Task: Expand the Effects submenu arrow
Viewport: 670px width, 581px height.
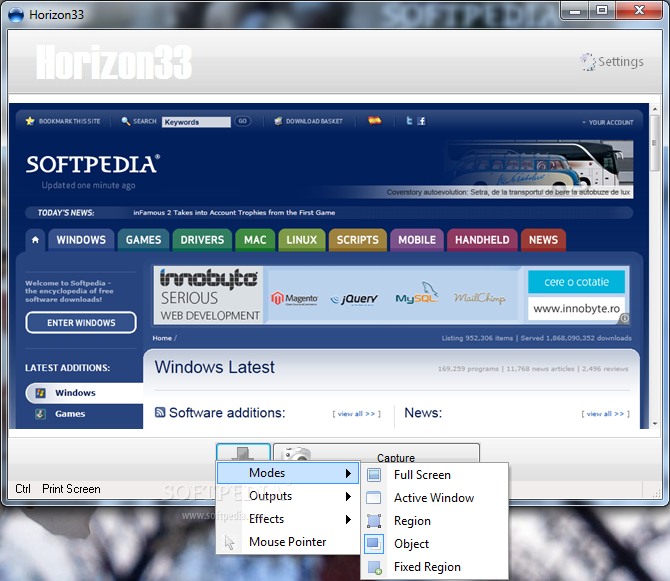Action: click(x=348, y=519)
